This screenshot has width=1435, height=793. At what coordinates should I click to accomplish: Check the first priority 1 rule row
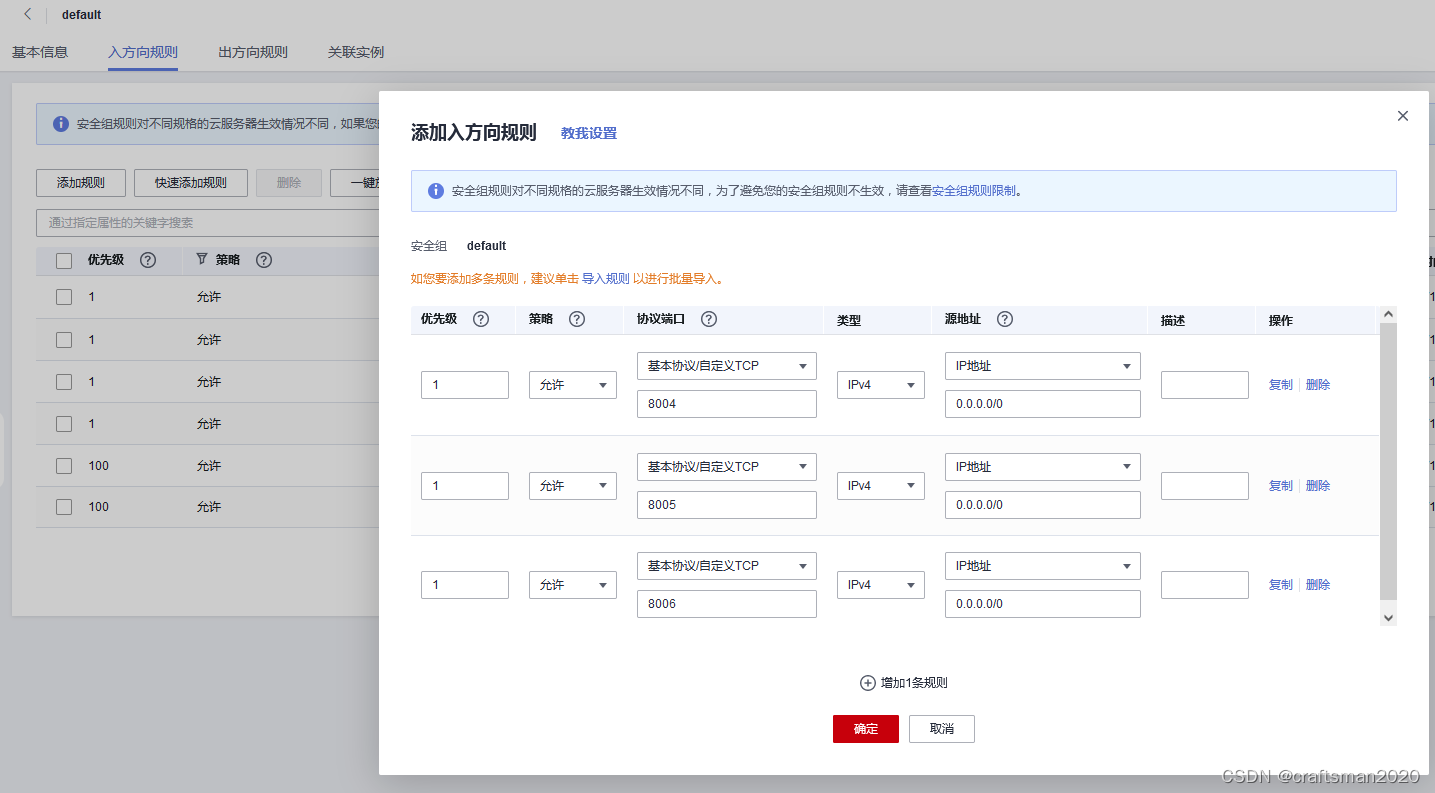tap(64, 296)
